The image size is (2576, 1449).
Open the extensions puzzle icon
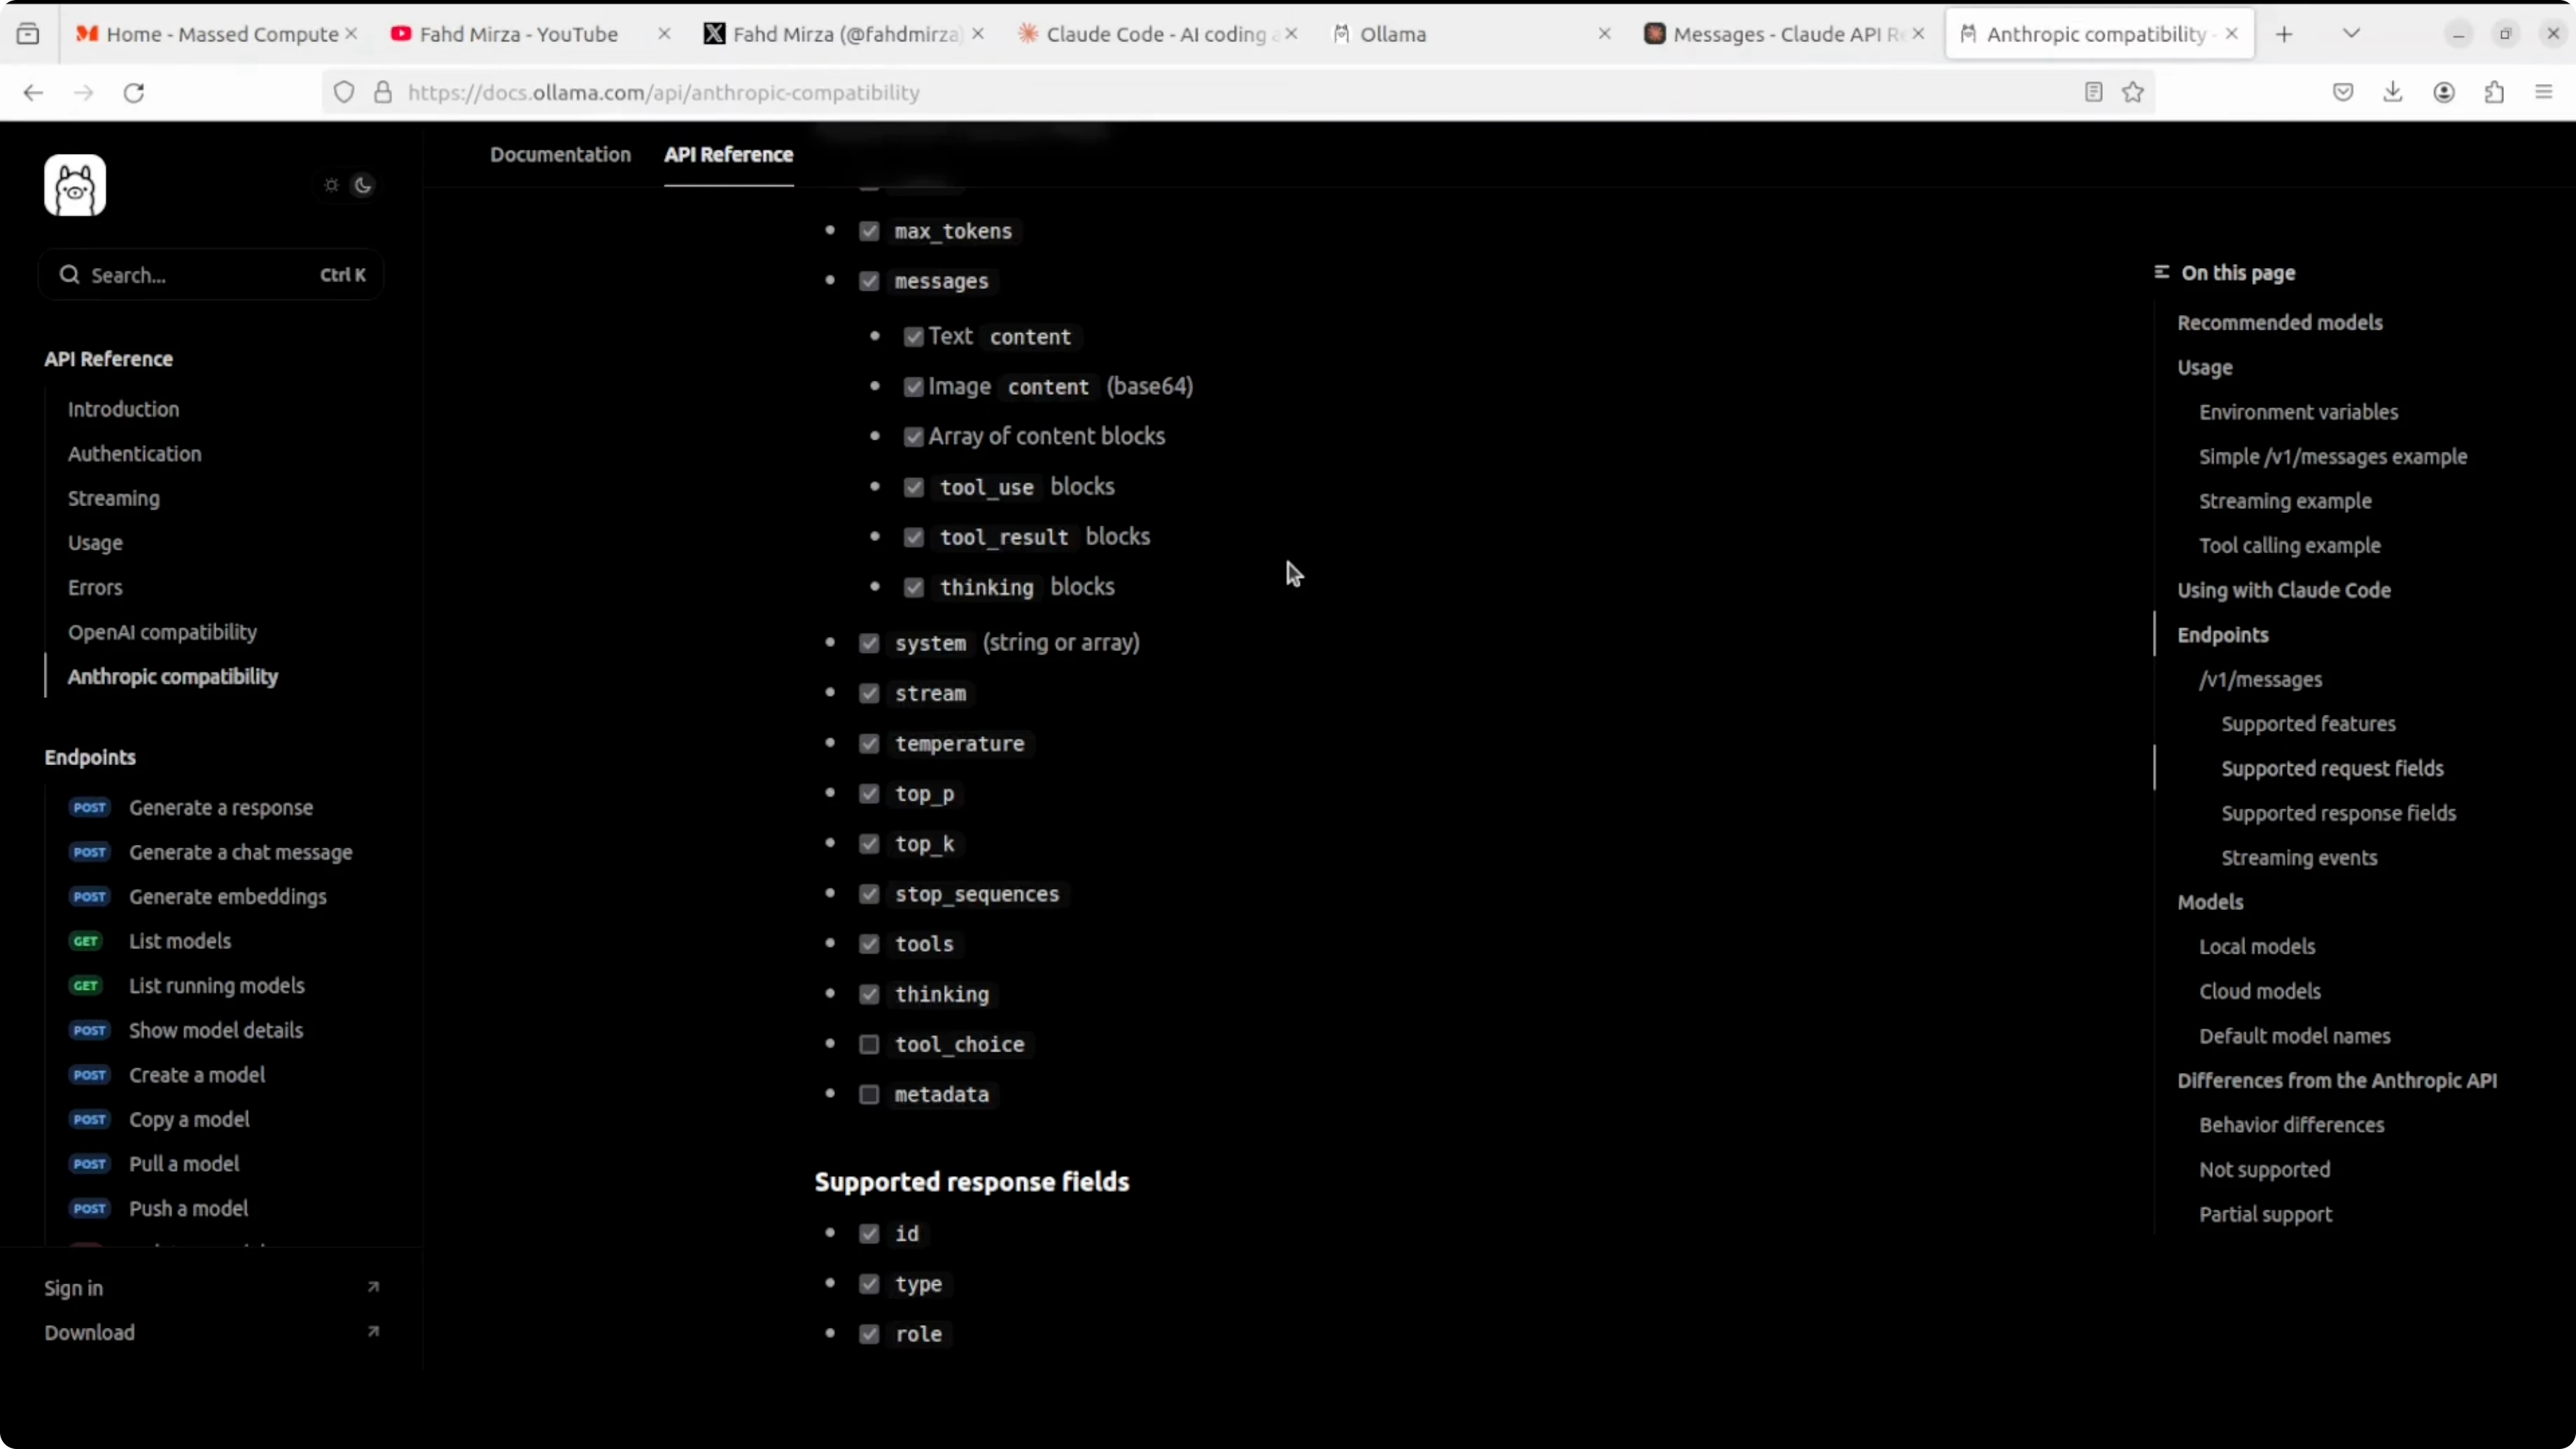(x=2494, y=93)
